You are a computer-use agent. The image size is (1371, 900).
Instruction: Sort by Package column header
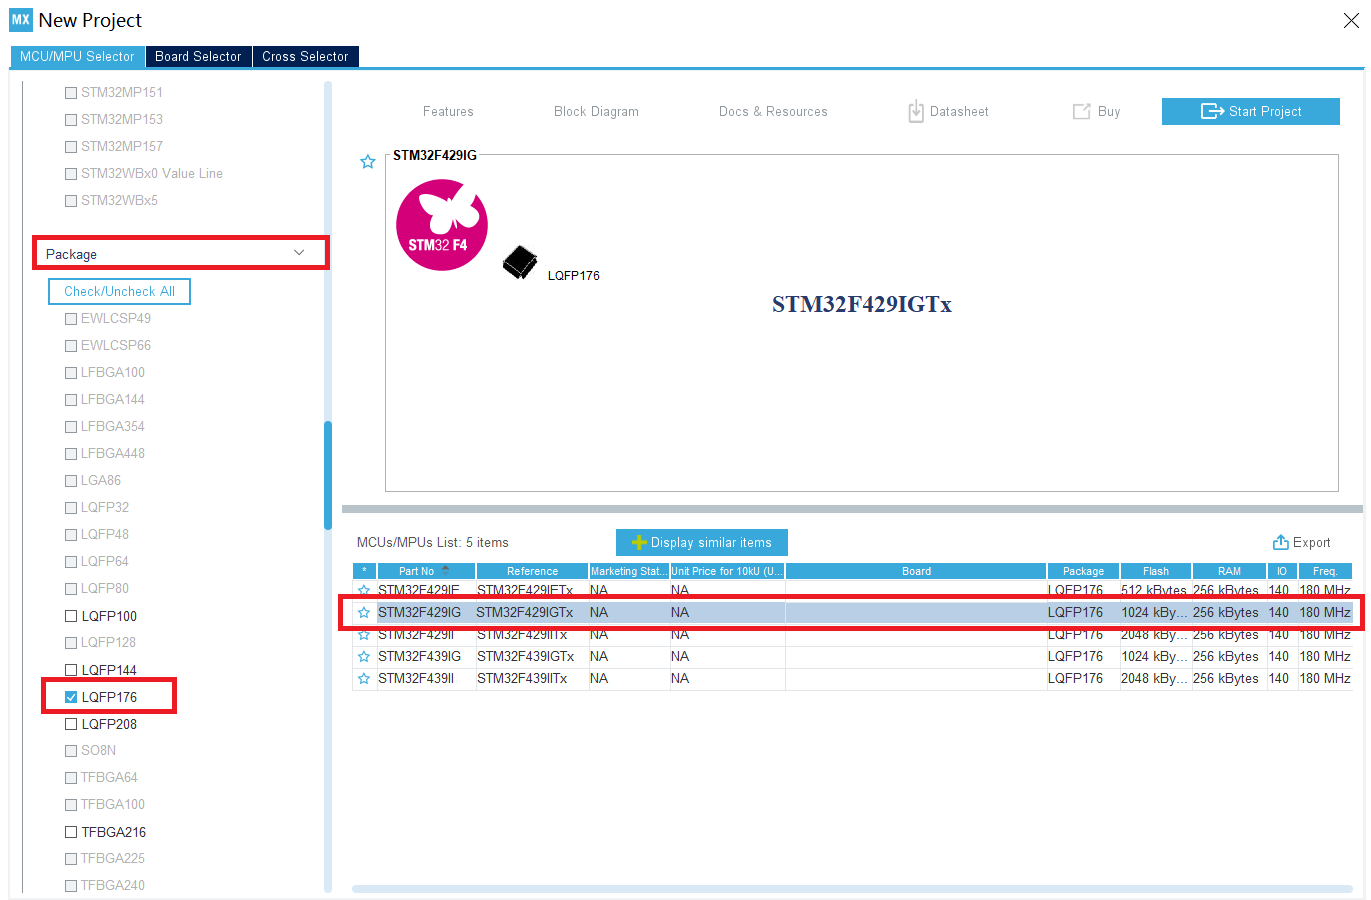[1083, 571]
